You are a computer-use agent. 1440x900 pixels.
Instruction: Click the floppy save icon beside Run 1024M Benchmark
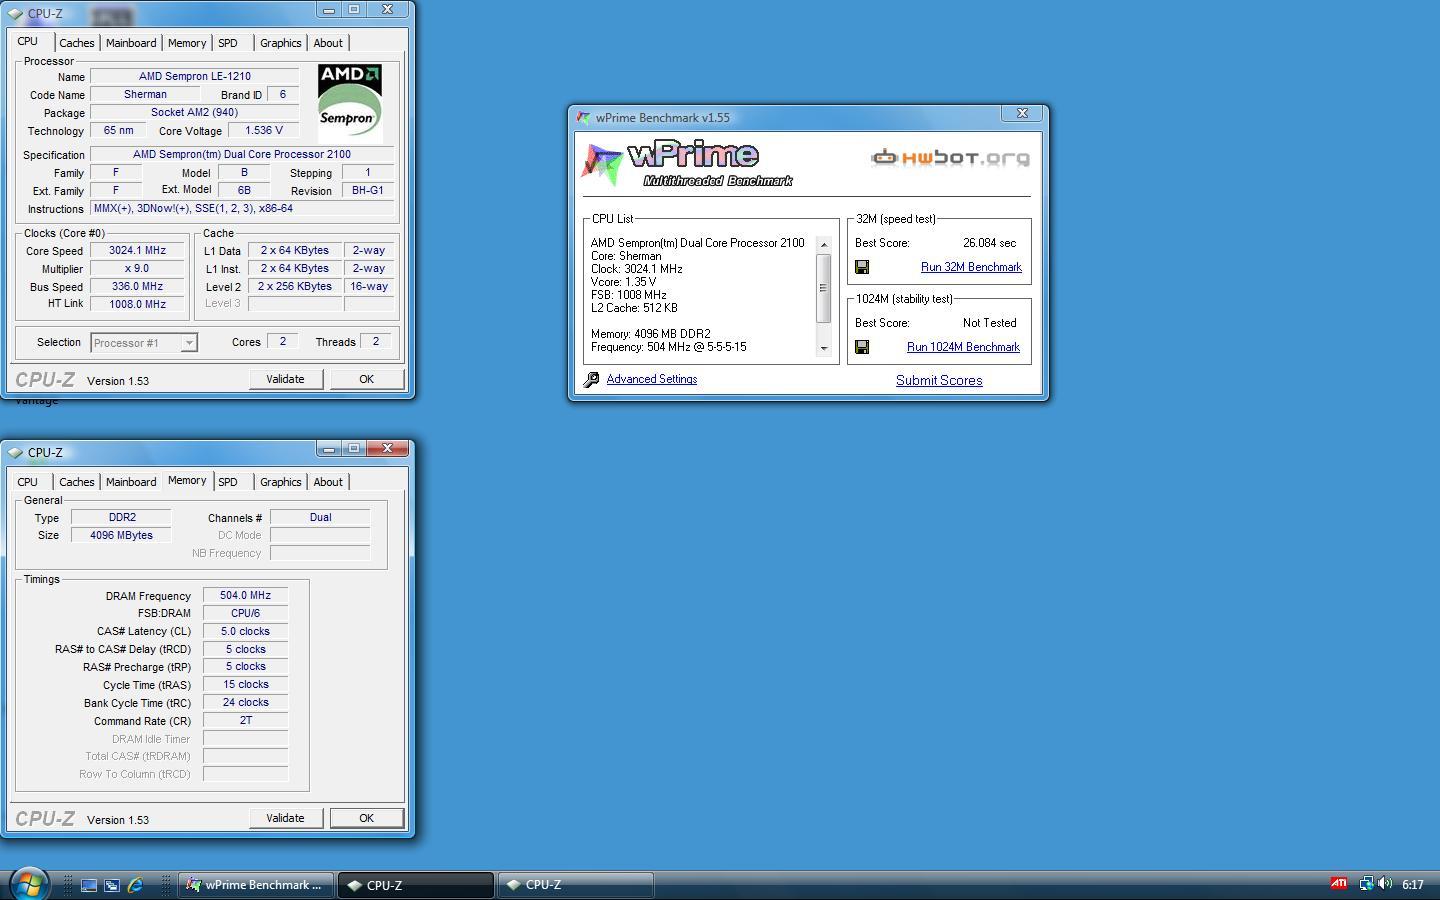coord(862,347)
